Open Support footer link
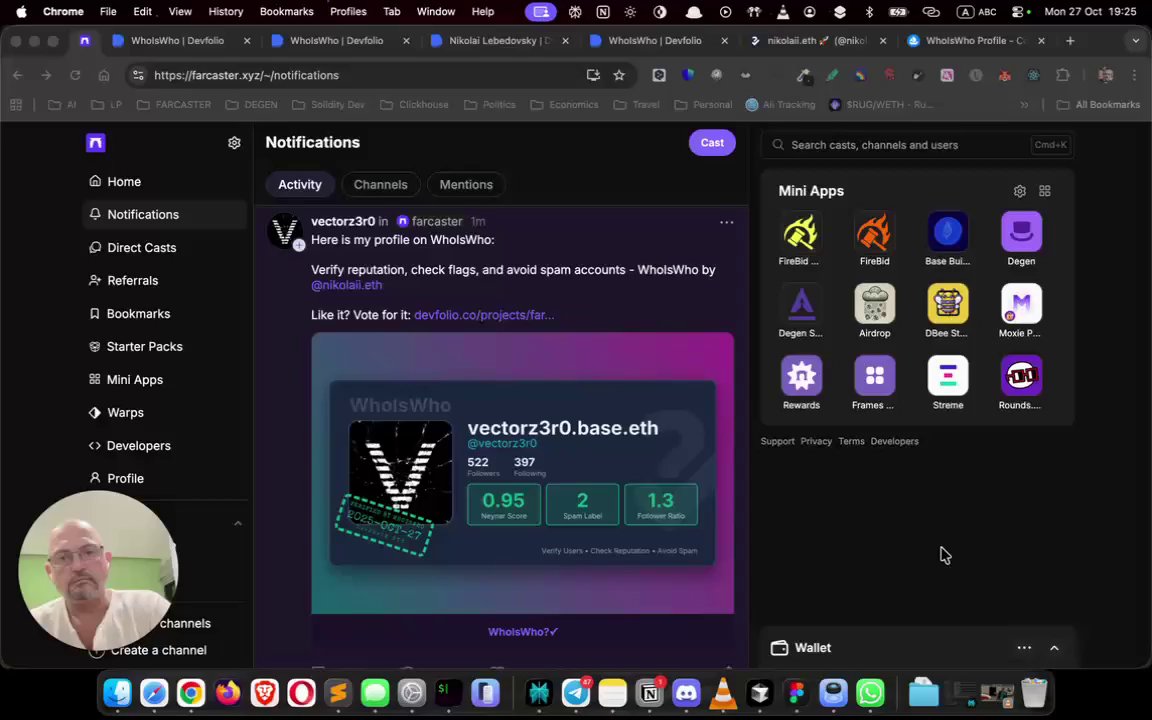 click(x=777, y=442)
